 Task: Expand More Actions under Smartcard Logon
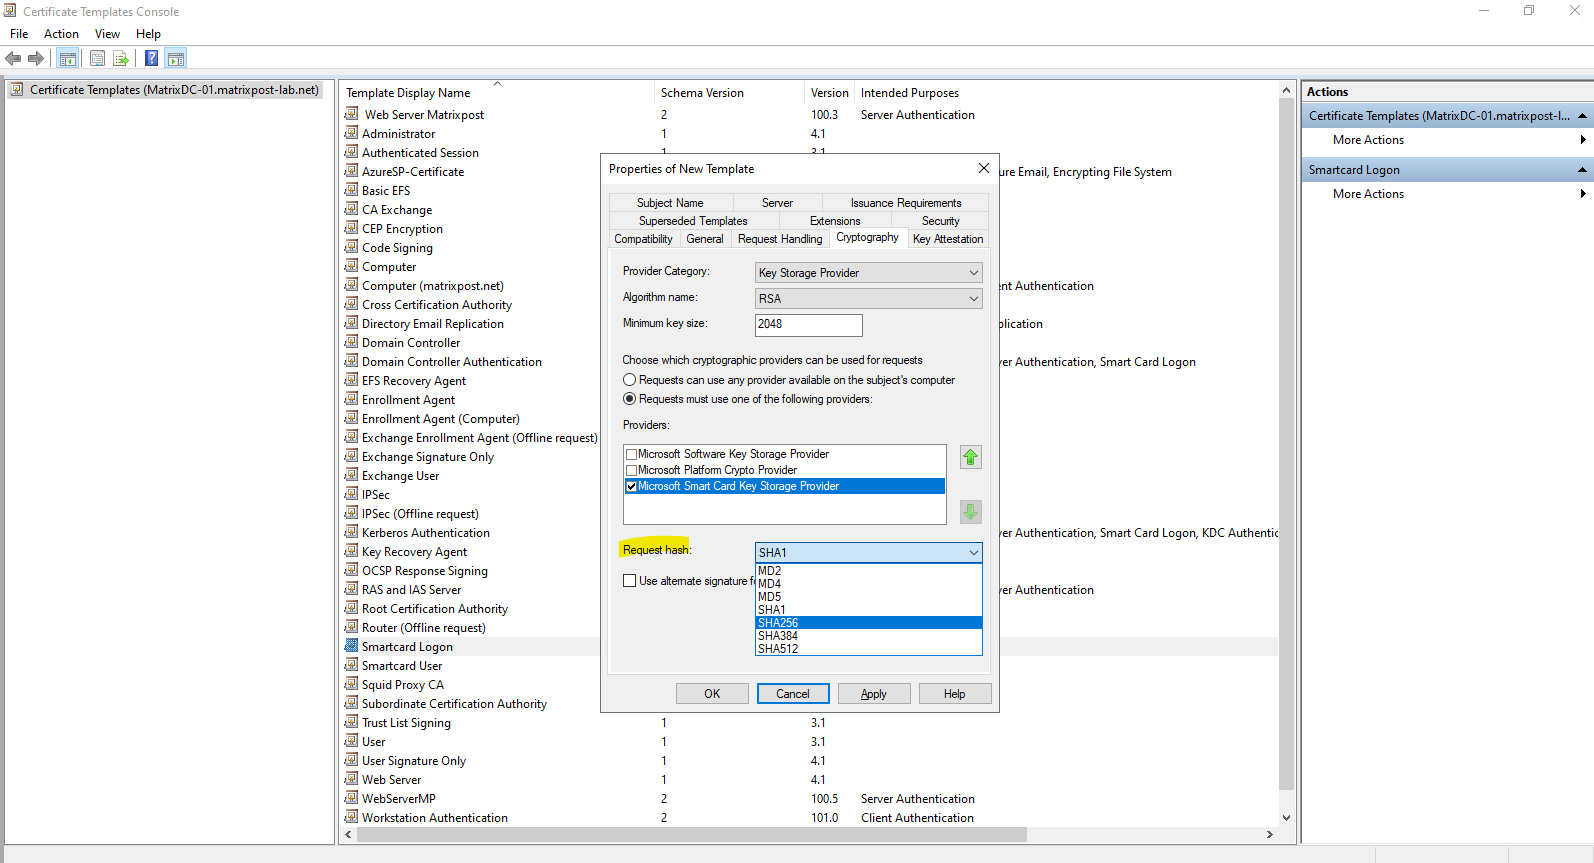click(1447, 194)
